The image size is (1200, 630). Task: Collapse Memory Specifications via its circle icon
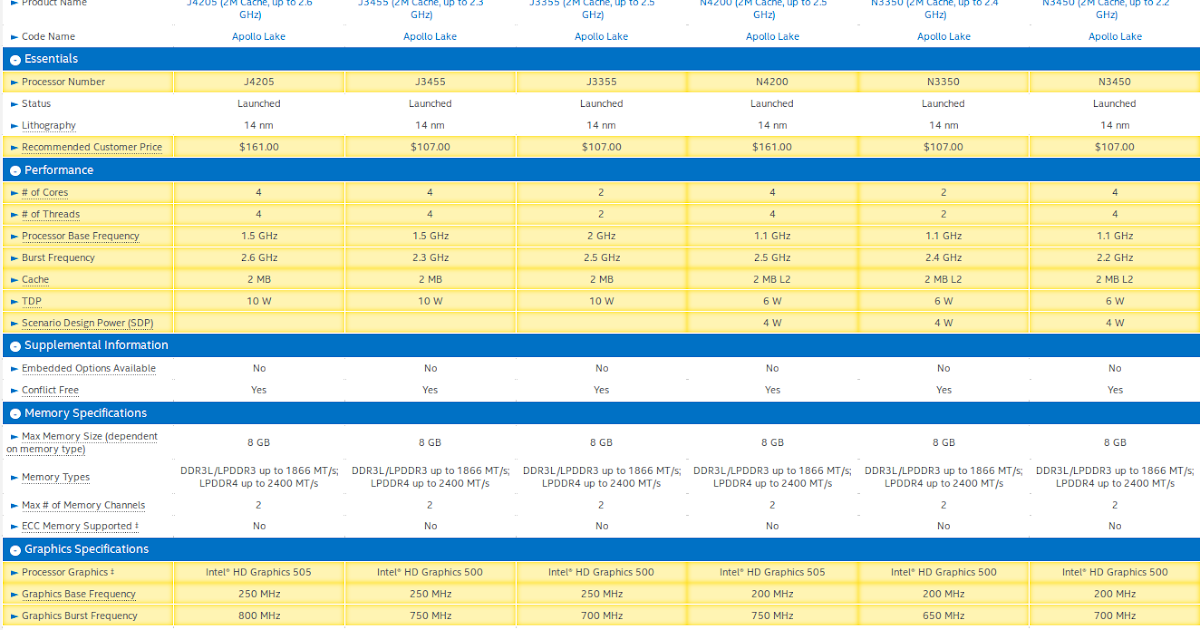[x=15, y=414]
